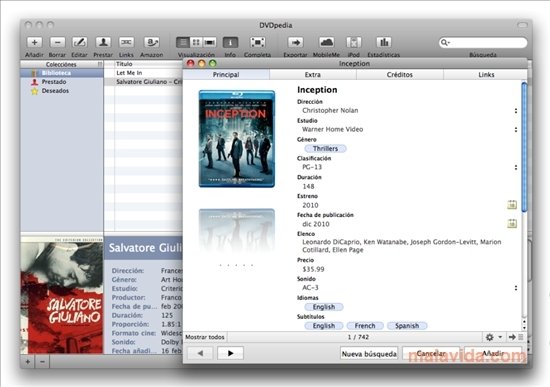Image resolution: width=550 pixels, height=387 pixels.
Task: Toggle the Info panel button
Action: pyautogui.click(x=230, y=42)
